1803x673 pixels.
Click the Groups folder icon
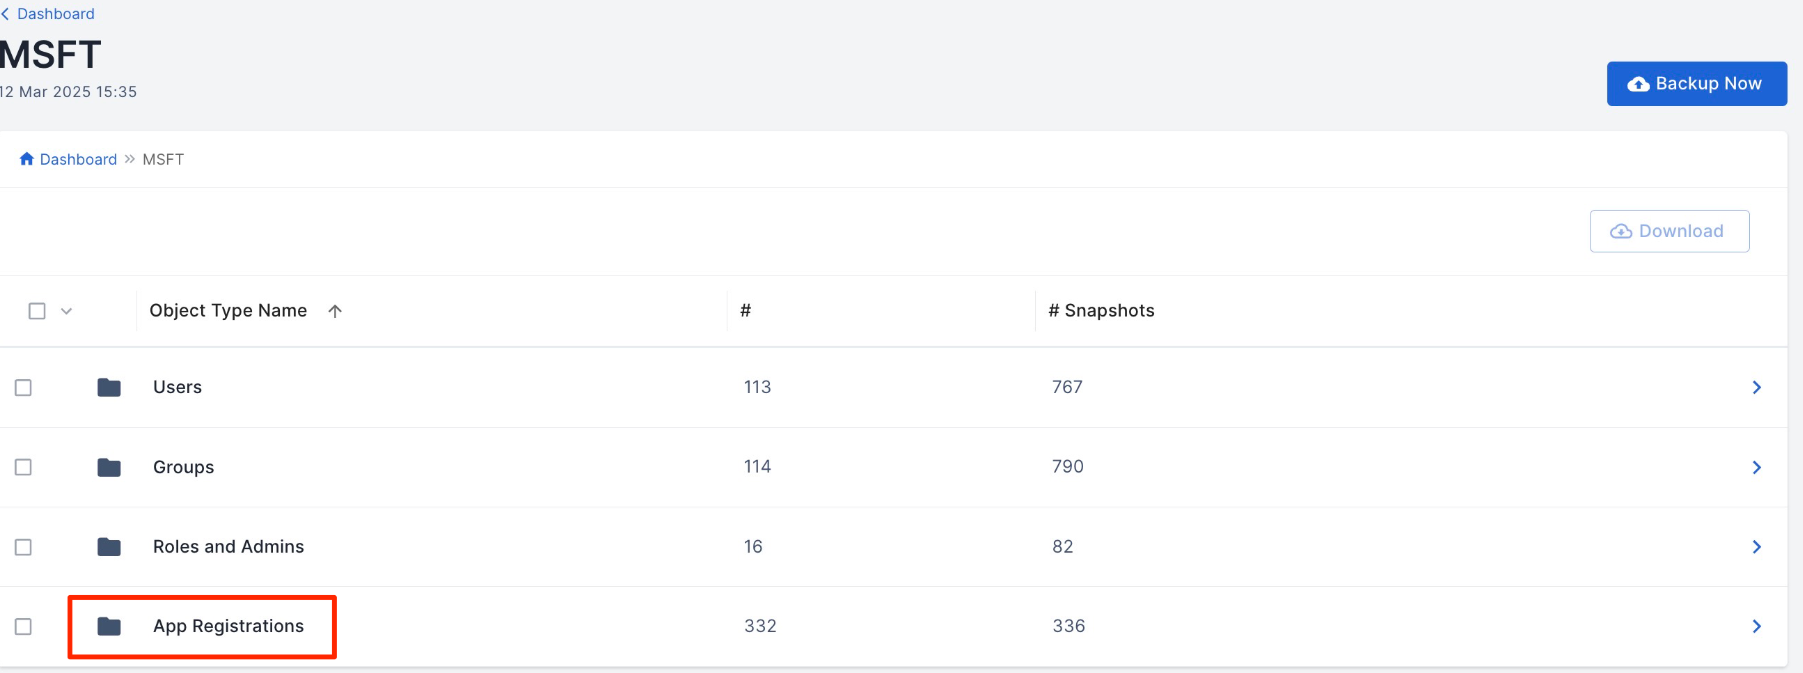[x=109, y=467]
